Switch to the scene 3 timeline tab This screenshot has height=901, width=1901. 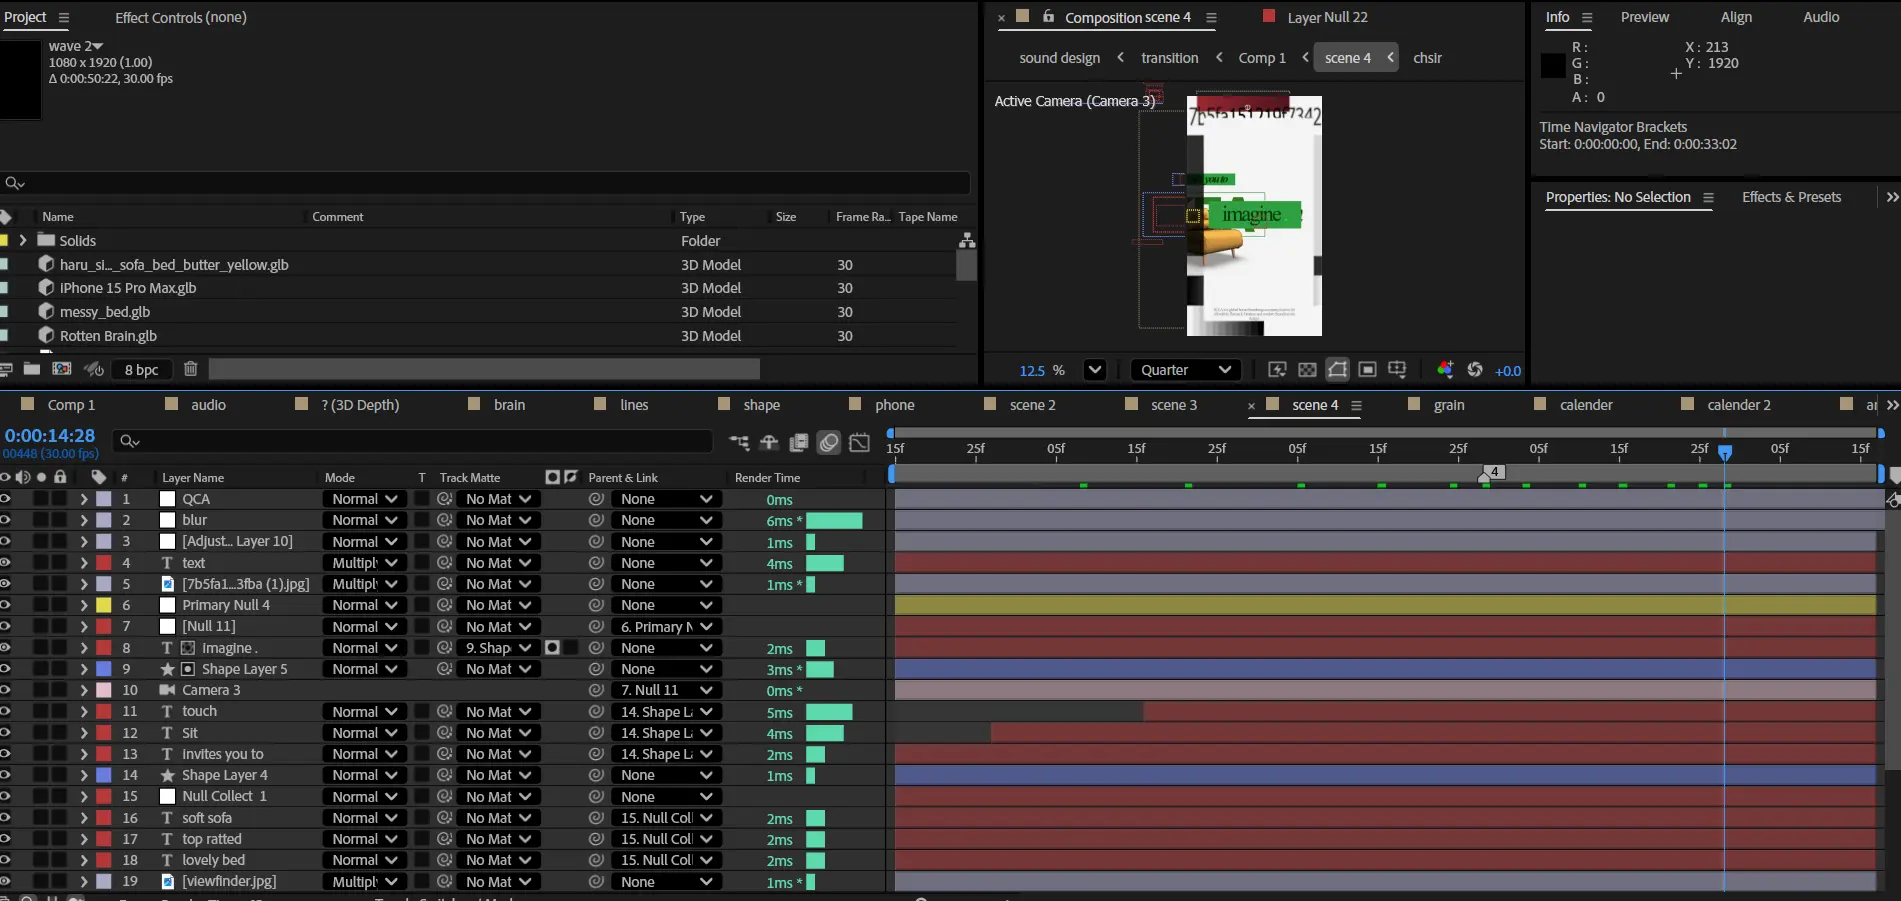point(1173,405)
